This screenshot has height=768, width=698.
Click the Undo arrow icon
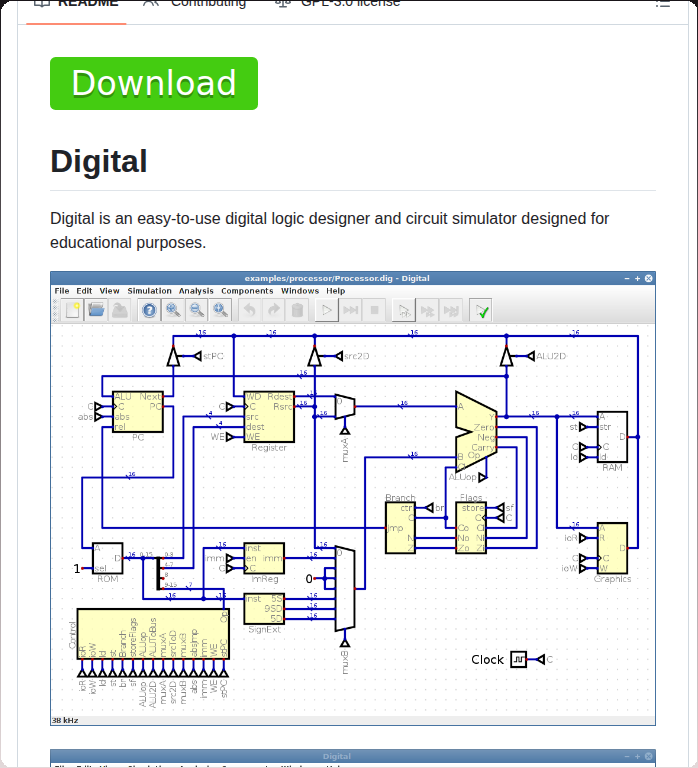[x=250, y=310]
